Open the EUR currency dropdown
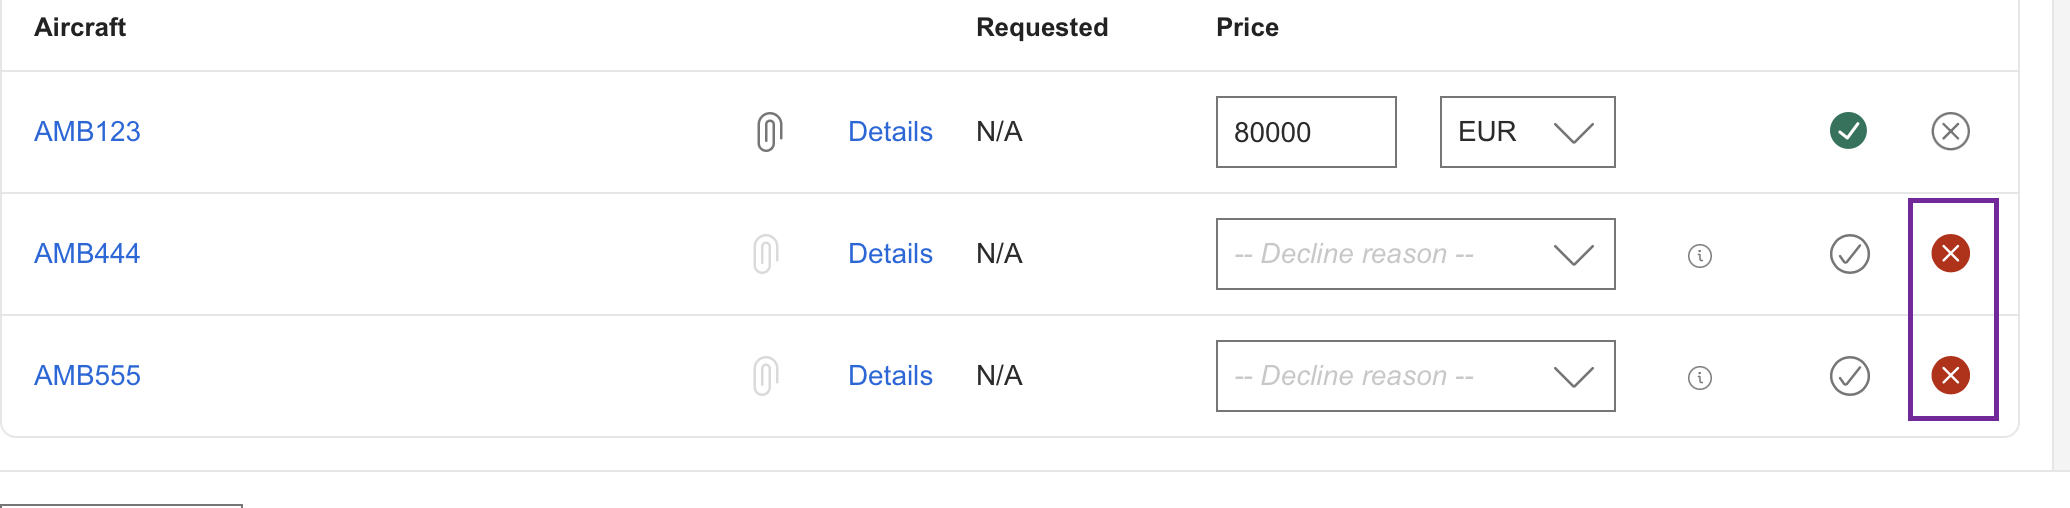 [x=1526, y=132]
